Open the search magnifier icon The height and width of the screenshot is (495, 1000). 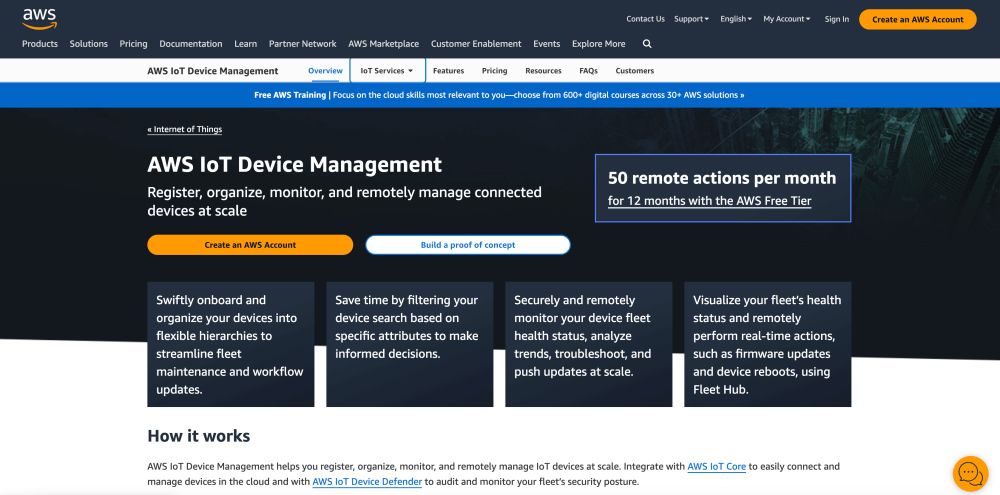[647, 44]
